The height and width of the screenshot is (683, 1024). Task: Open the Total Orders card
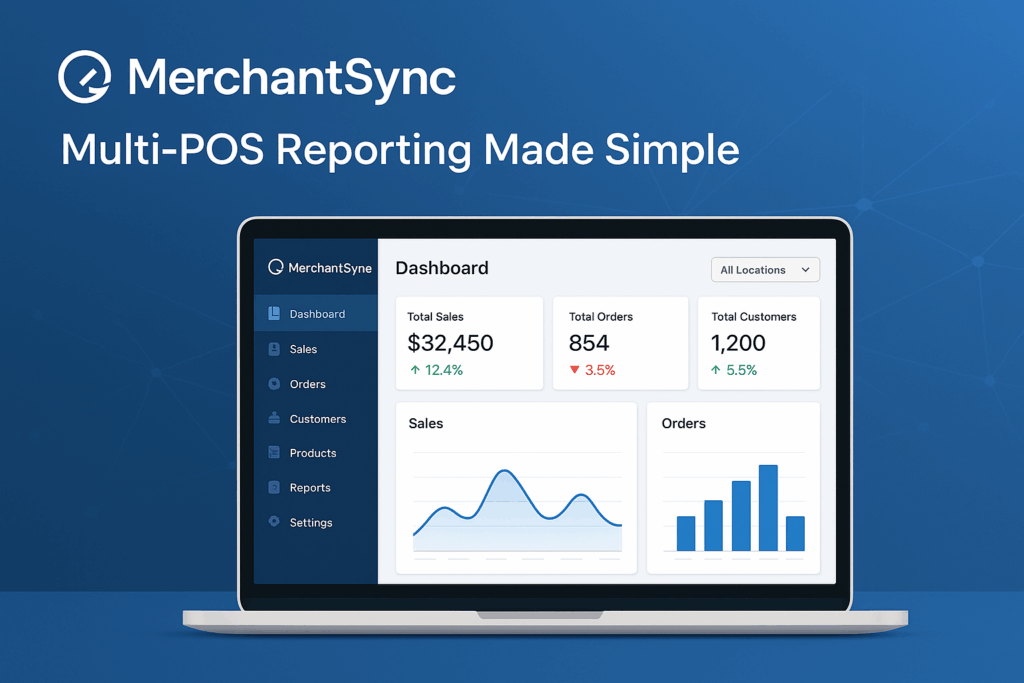[x=620, y=343]
